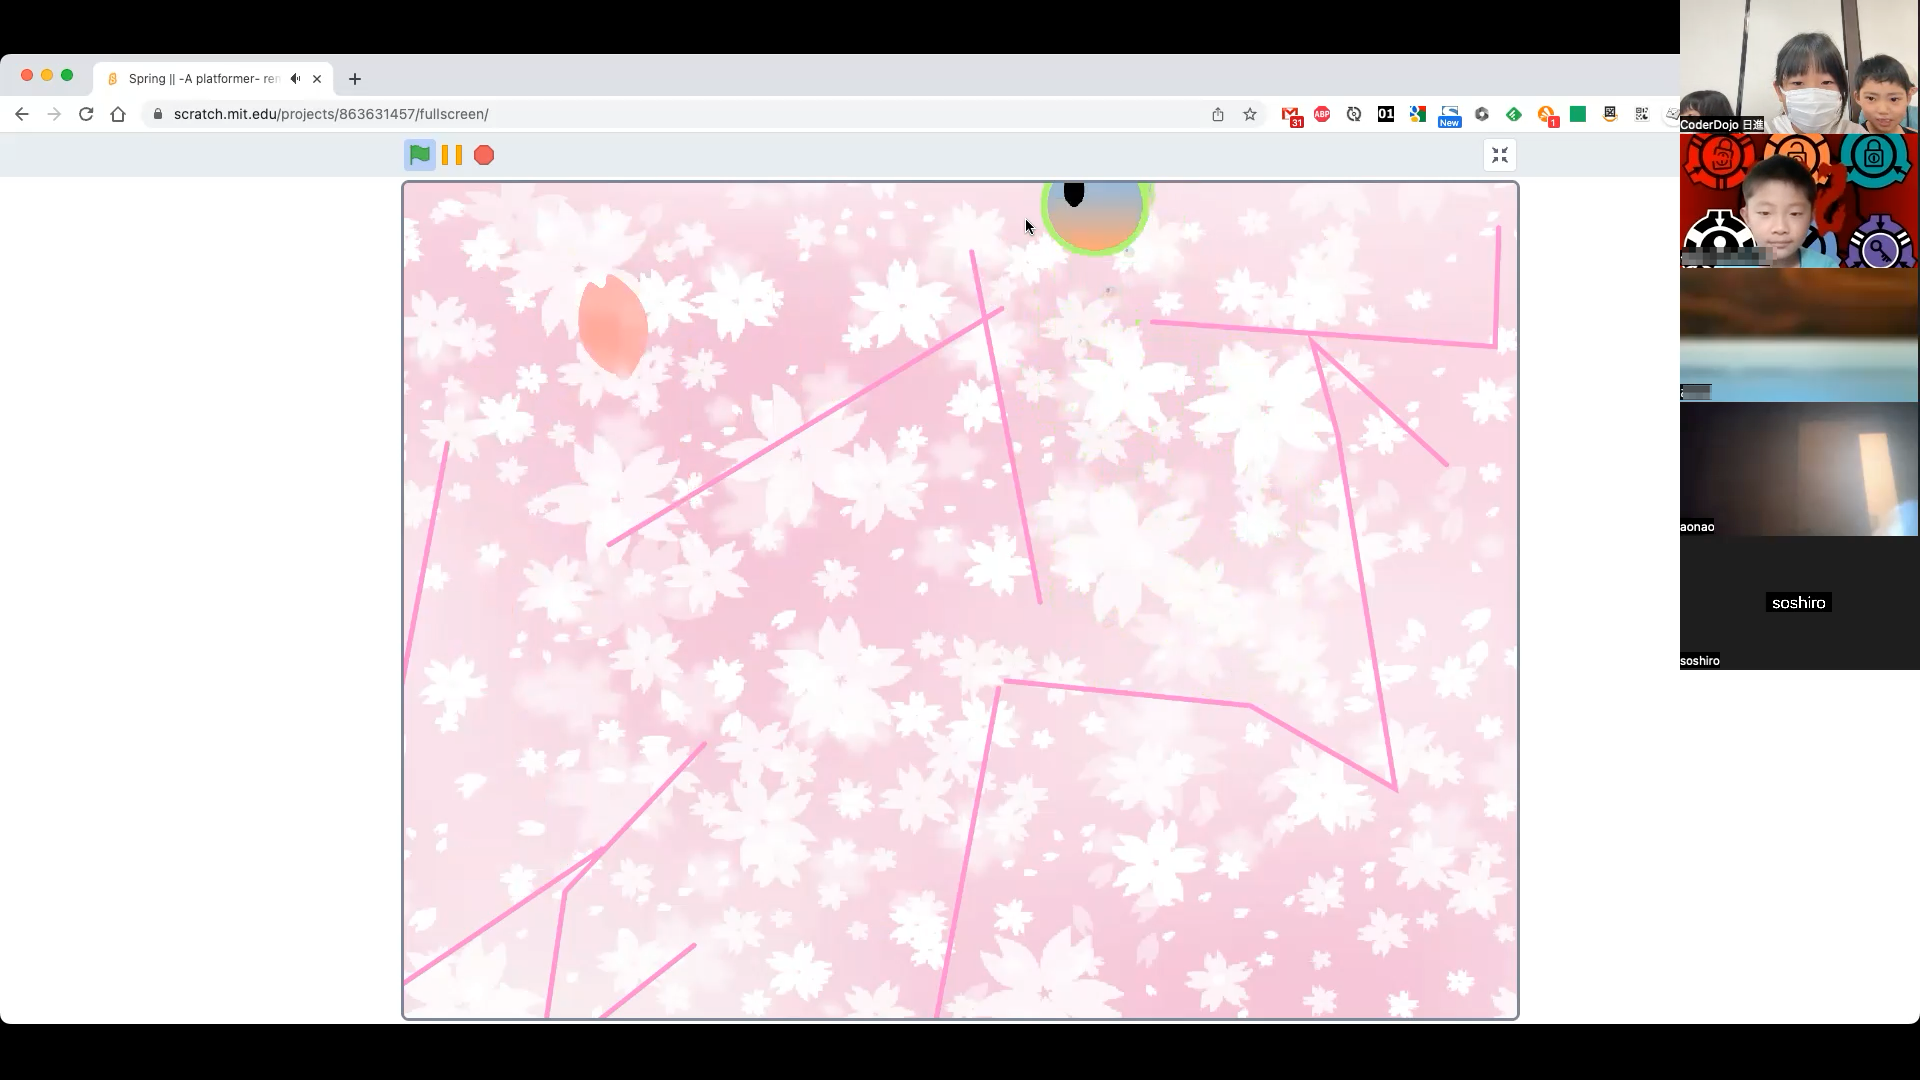The width and height of the screenshot is (1920, 1080).
Task: Open the Adblock Plus extension
Action: [1322, 114]
